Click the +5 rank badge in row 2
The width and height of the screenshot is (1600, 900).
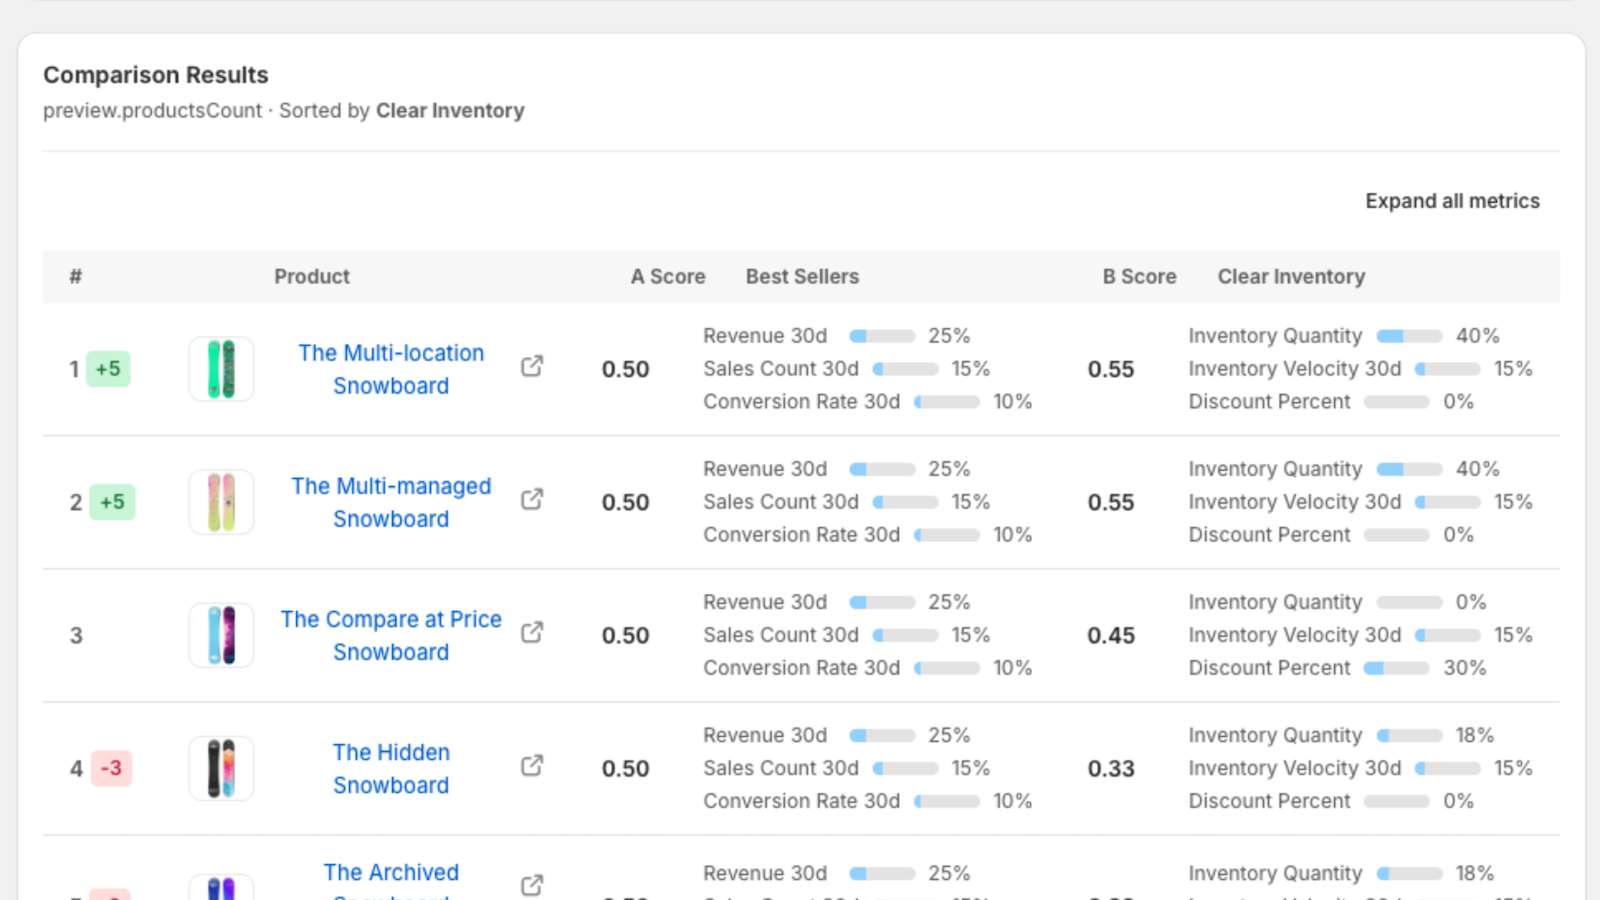pyautogui.click(x=112, y=502)
